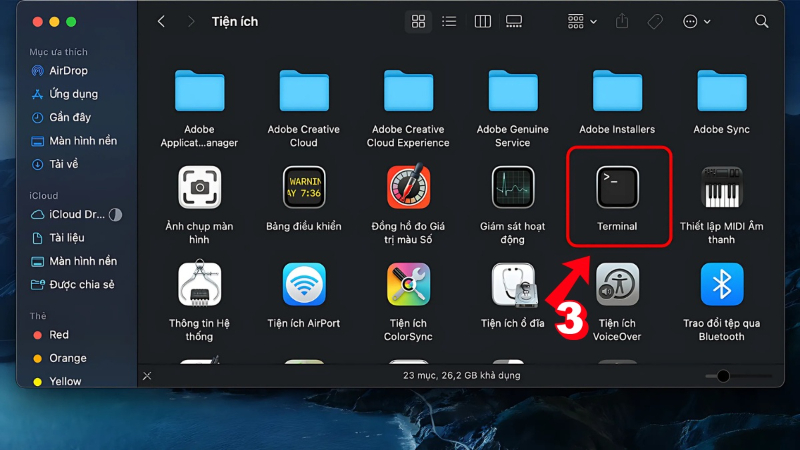Go back with the left chevron
The image size is (800, 450).
click(161, 21)
